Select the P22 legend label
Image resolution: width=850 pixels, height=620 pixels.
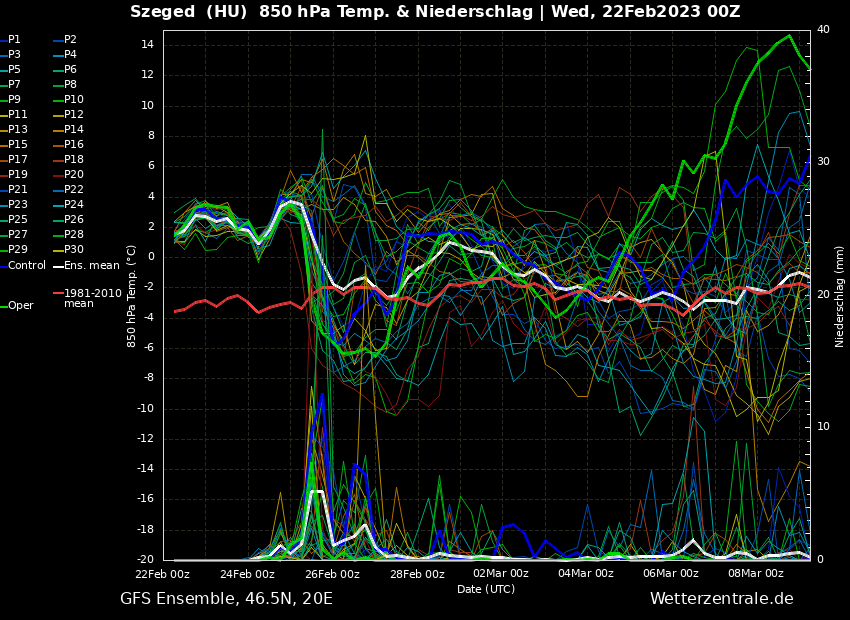click(74, 190)
